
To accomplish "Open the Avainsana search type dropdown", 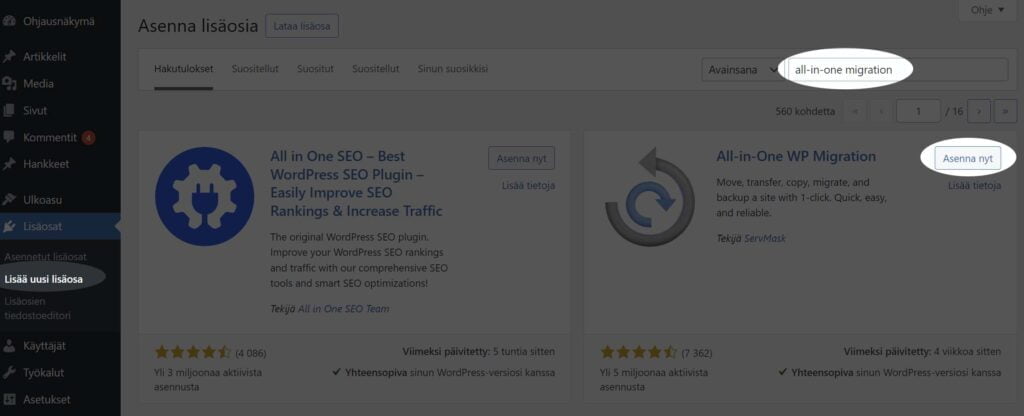I will click(741, 70).
